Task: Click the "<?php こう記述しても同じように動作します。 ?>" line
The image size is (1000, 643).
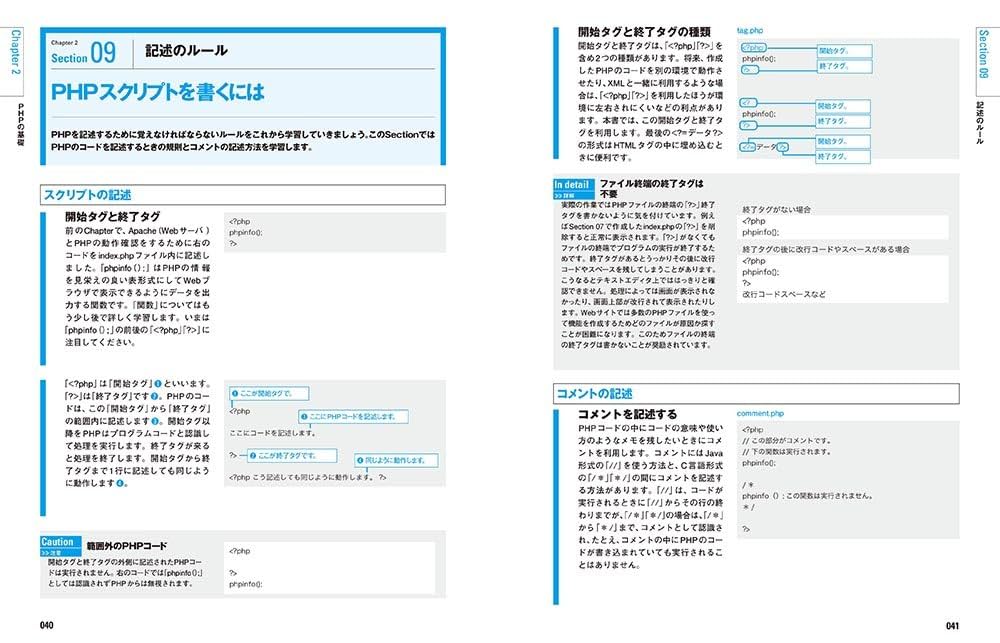Action: pyautogui.click(x=307, y=477)
